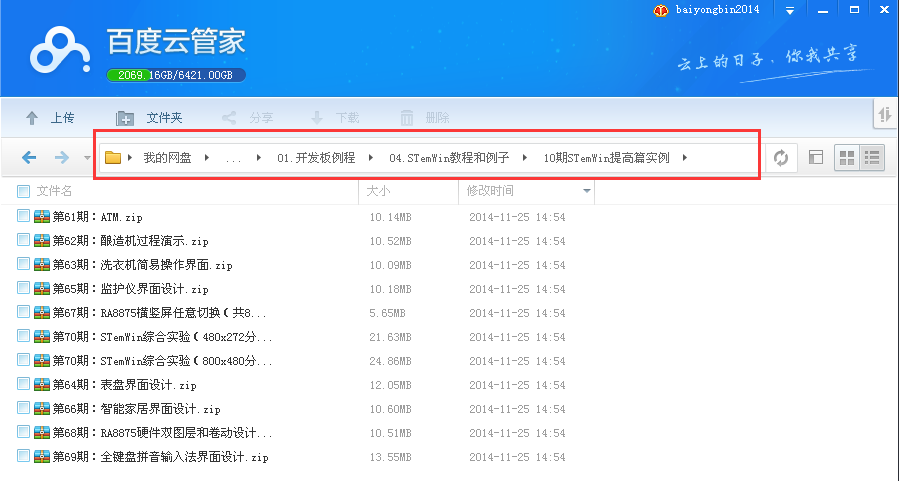
Task: Click the new folder icon
Action: click(x=124, y=118)
